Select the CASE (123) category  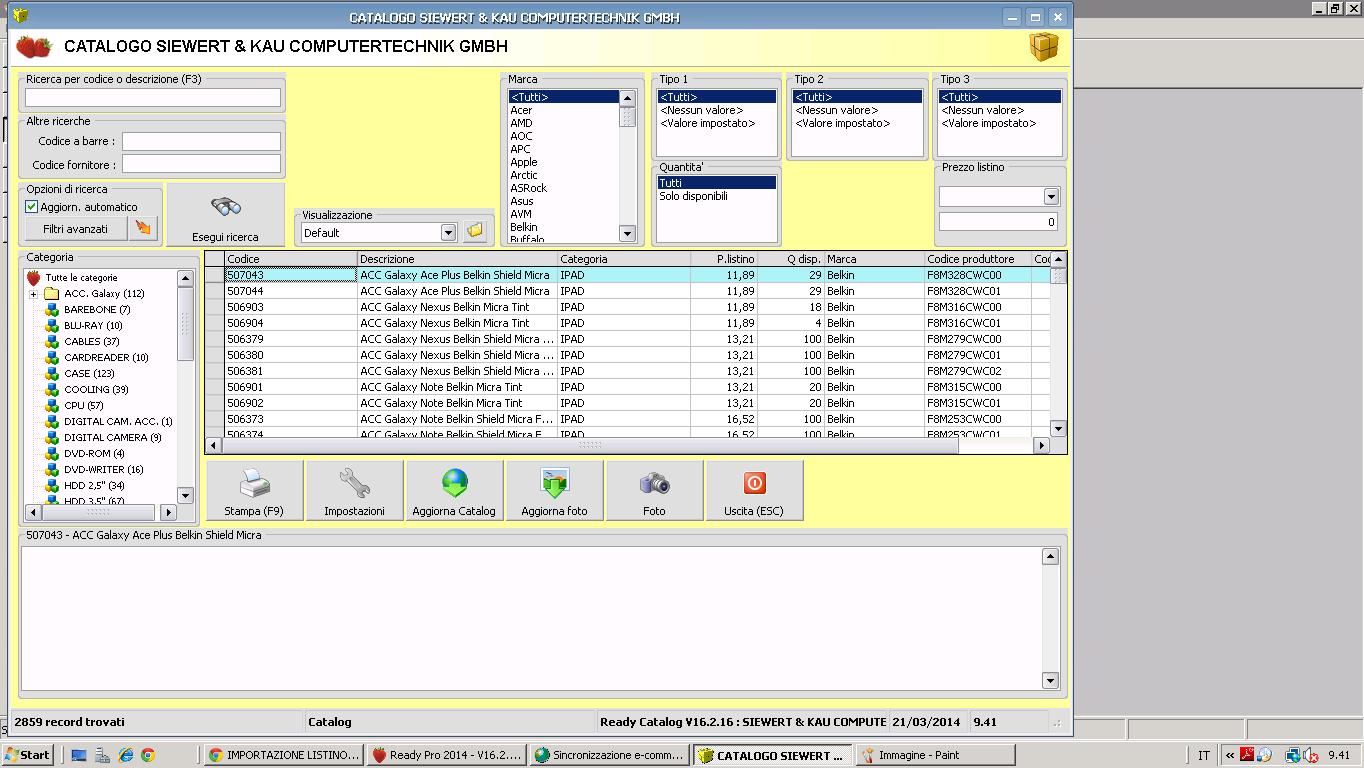(89, 374)
